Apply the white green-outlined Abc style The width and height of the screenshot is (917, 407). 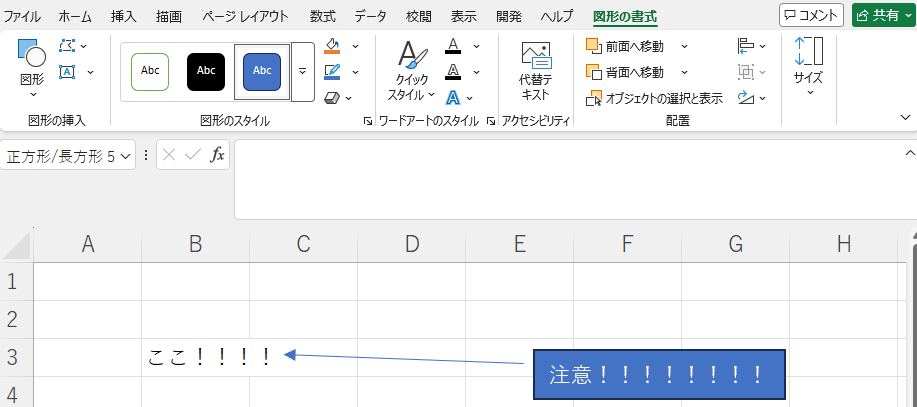(x=150, y=72)
